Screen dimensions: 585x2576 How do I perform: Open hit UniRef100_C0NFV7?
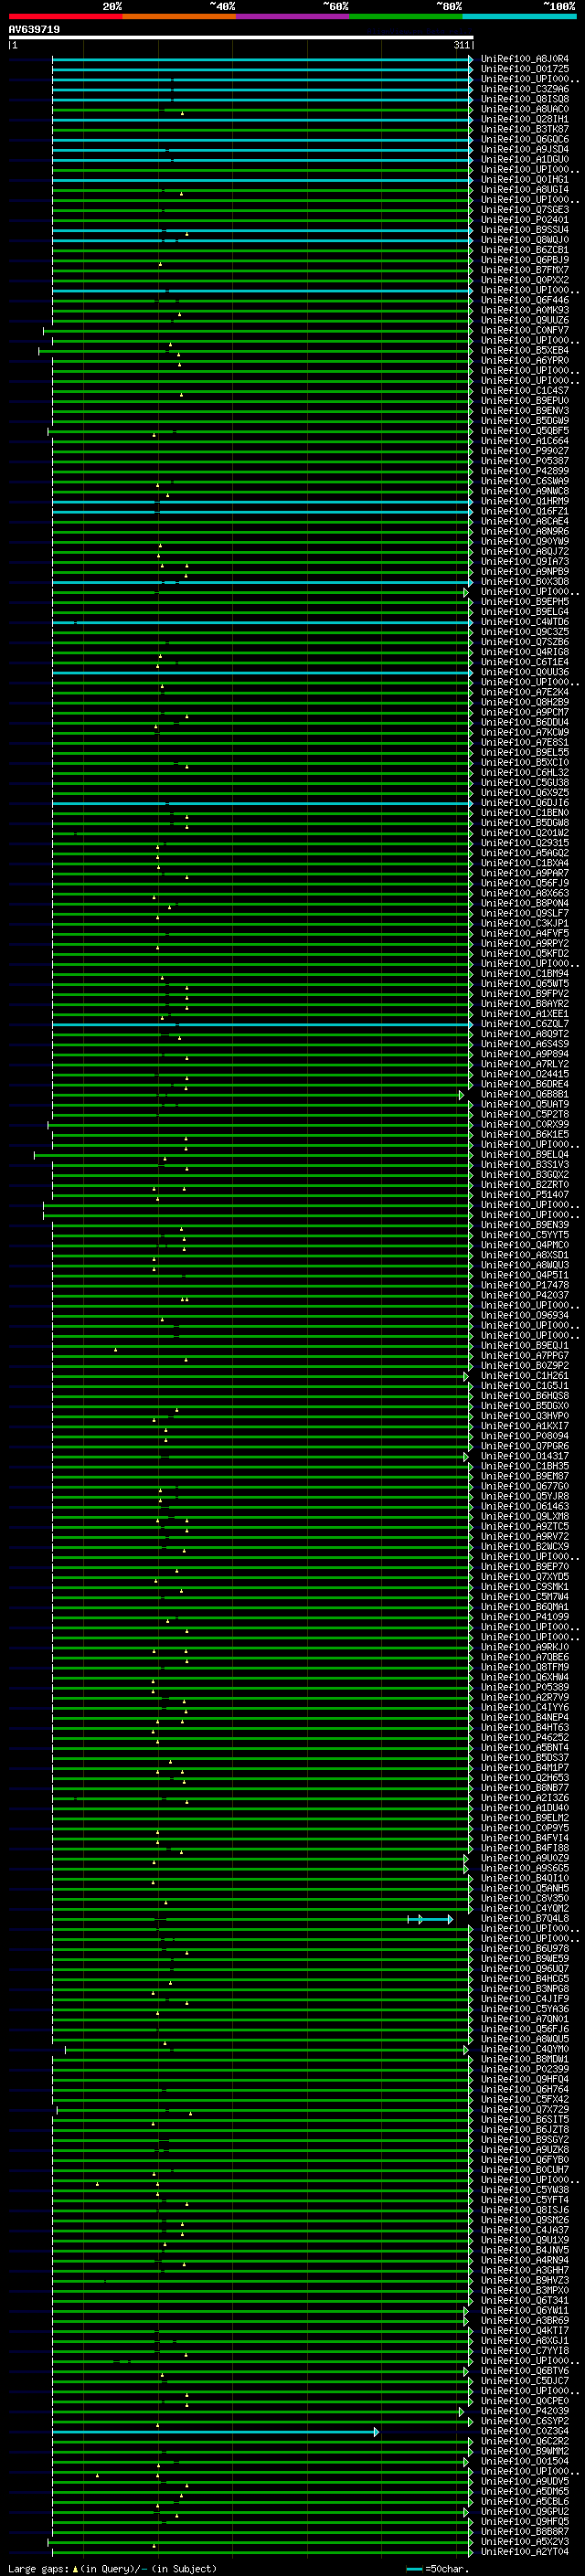pyautogui.click(x=525, y=330)
